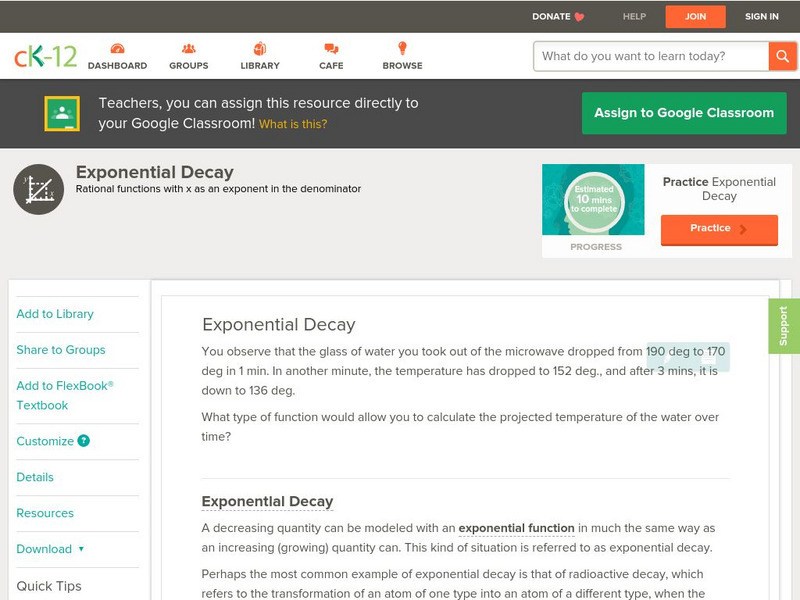Click the orange Practice button
The width and height of the screenshot is (800, 600).
(719, 229)
